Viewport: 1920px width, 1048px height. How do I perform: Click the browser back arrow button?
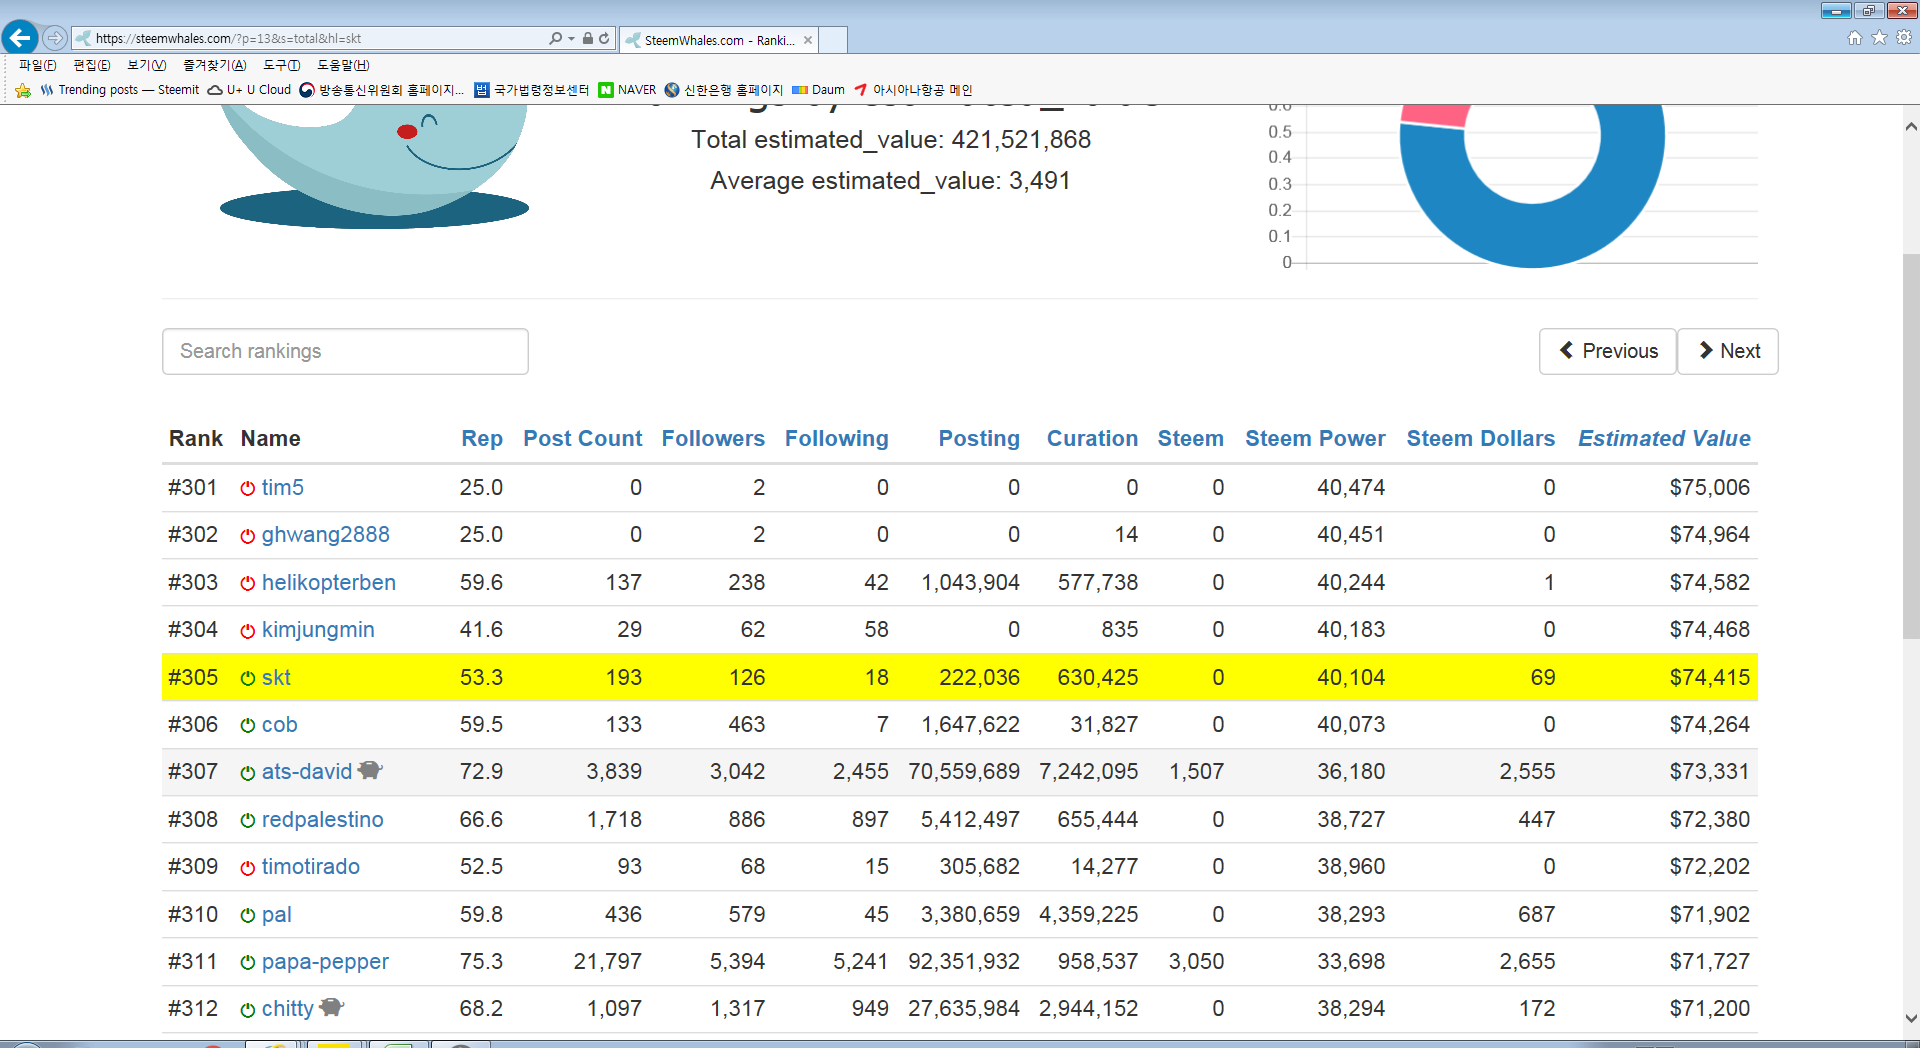[20, 38]
